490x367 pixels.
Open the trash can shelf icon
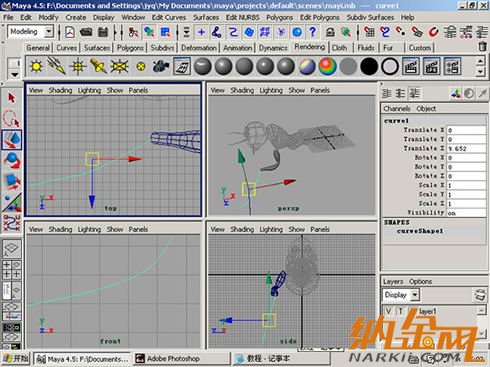(482, 47)
